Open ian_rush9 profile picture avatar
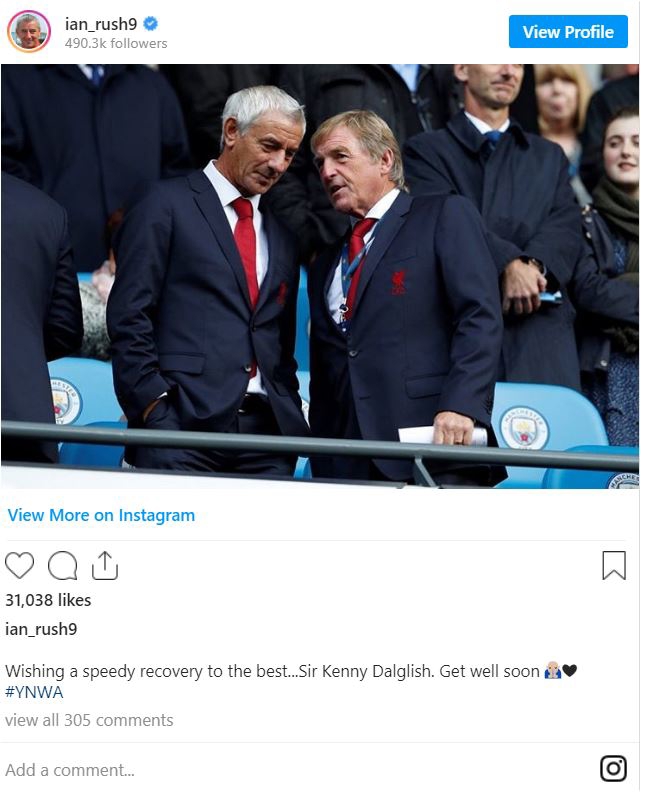This screenshot has width=646, height=792. 29,31
